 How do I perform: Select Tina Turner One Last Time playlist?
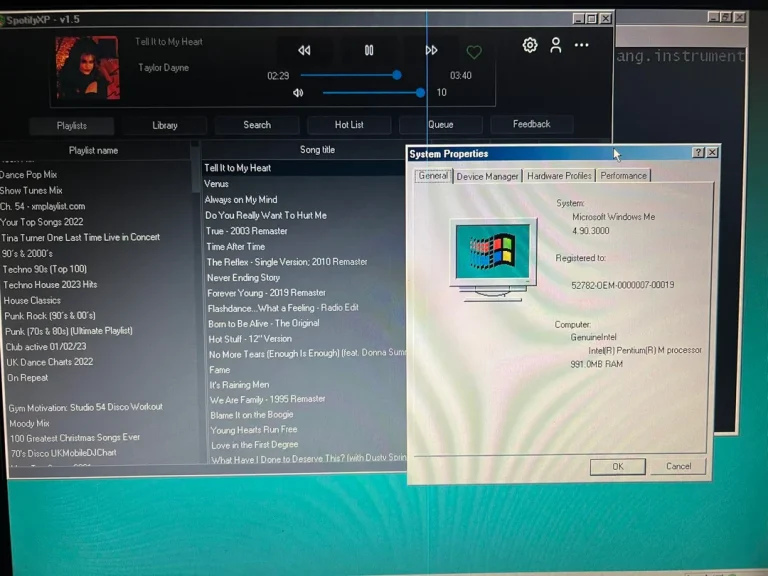pos(80,238)
